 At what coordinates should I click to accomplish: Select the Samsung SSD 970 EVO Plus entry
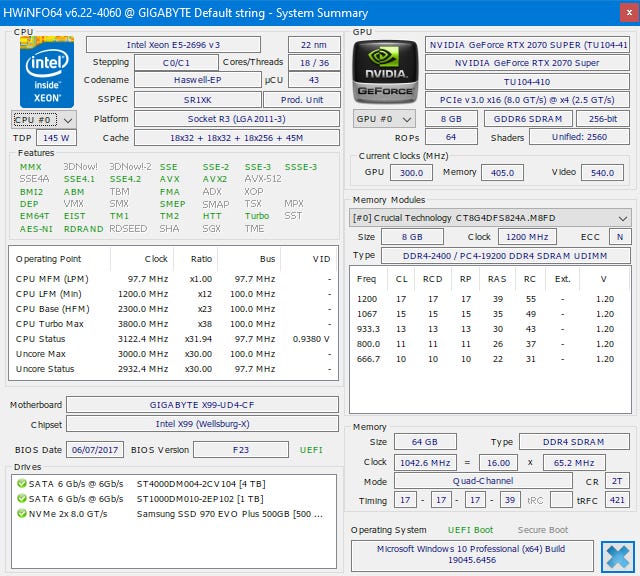[x=229, y=514]
